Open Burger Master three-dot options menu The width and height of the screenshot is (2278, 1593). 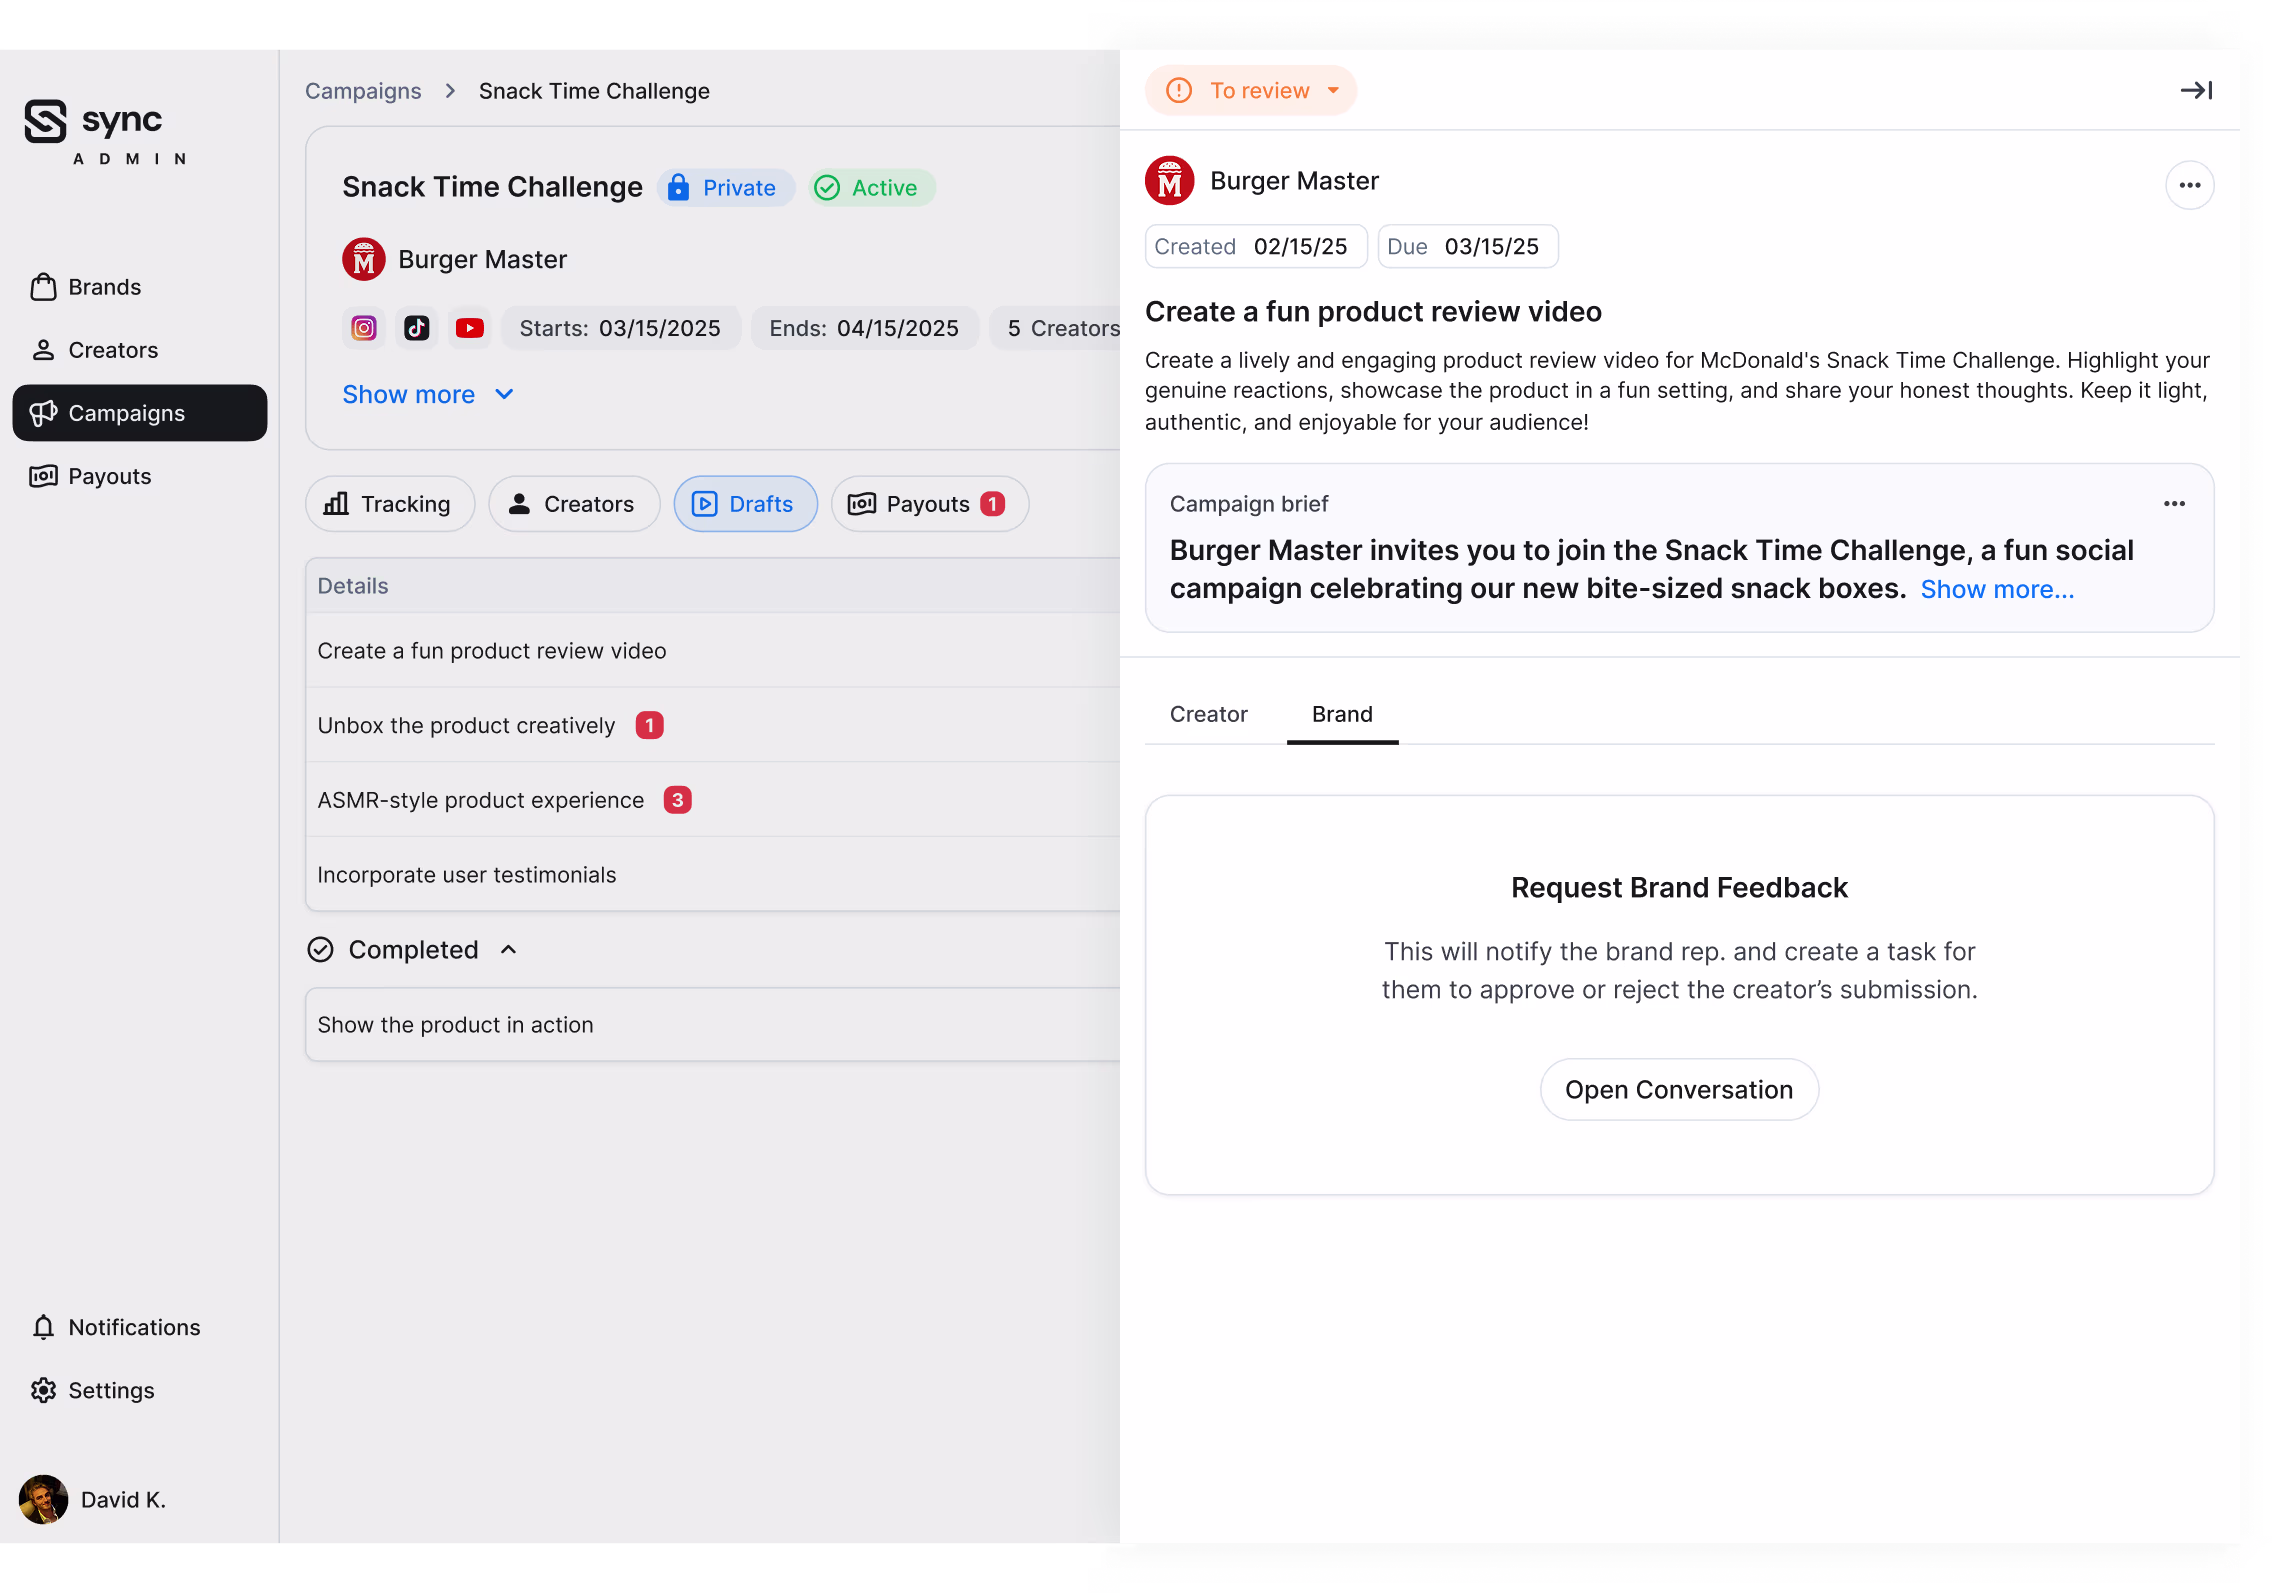click(x=2189, y=185)
